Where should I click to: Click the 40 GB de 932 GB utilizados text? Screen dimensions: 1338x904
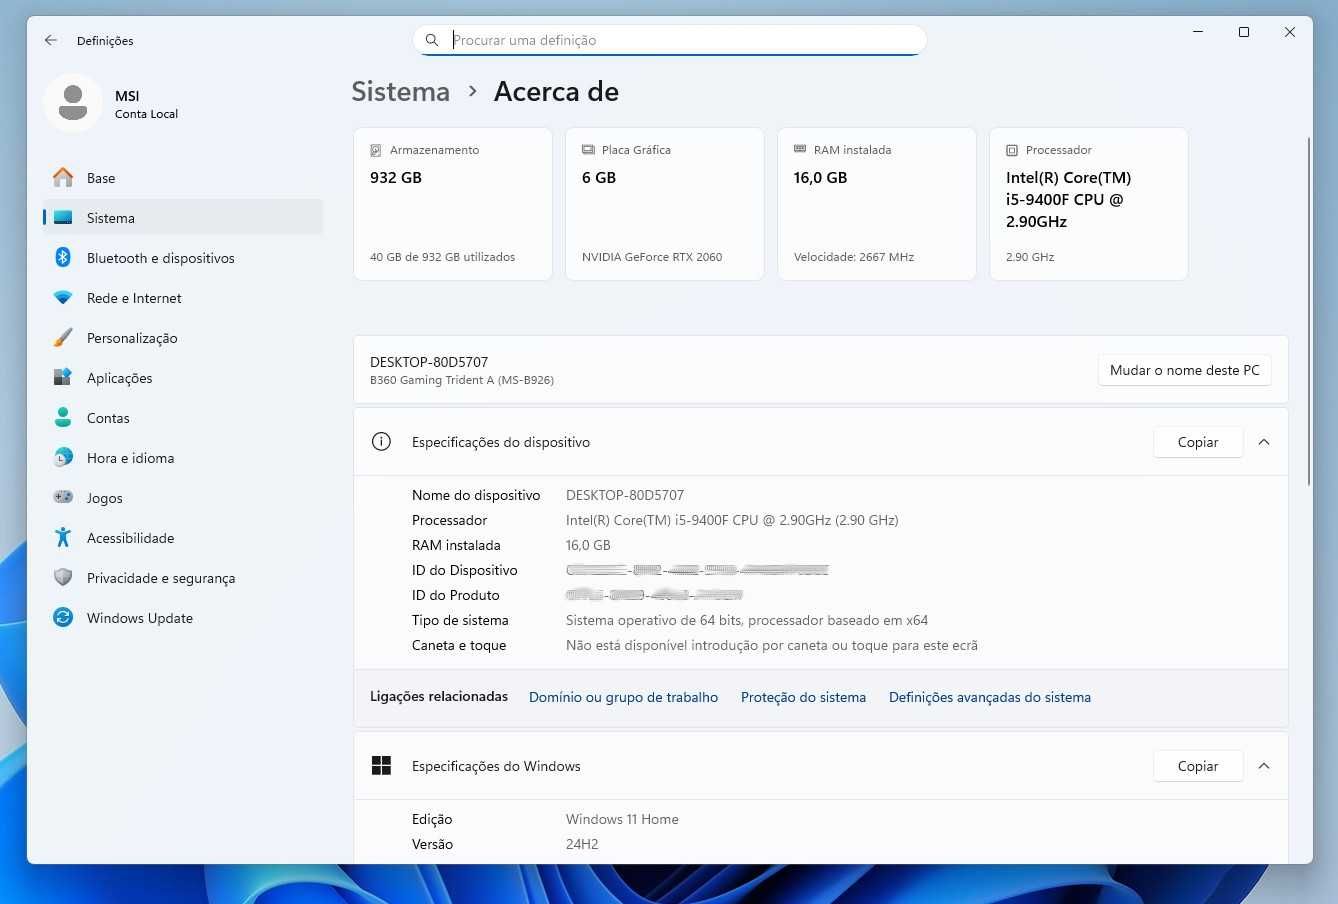point(443,257)
